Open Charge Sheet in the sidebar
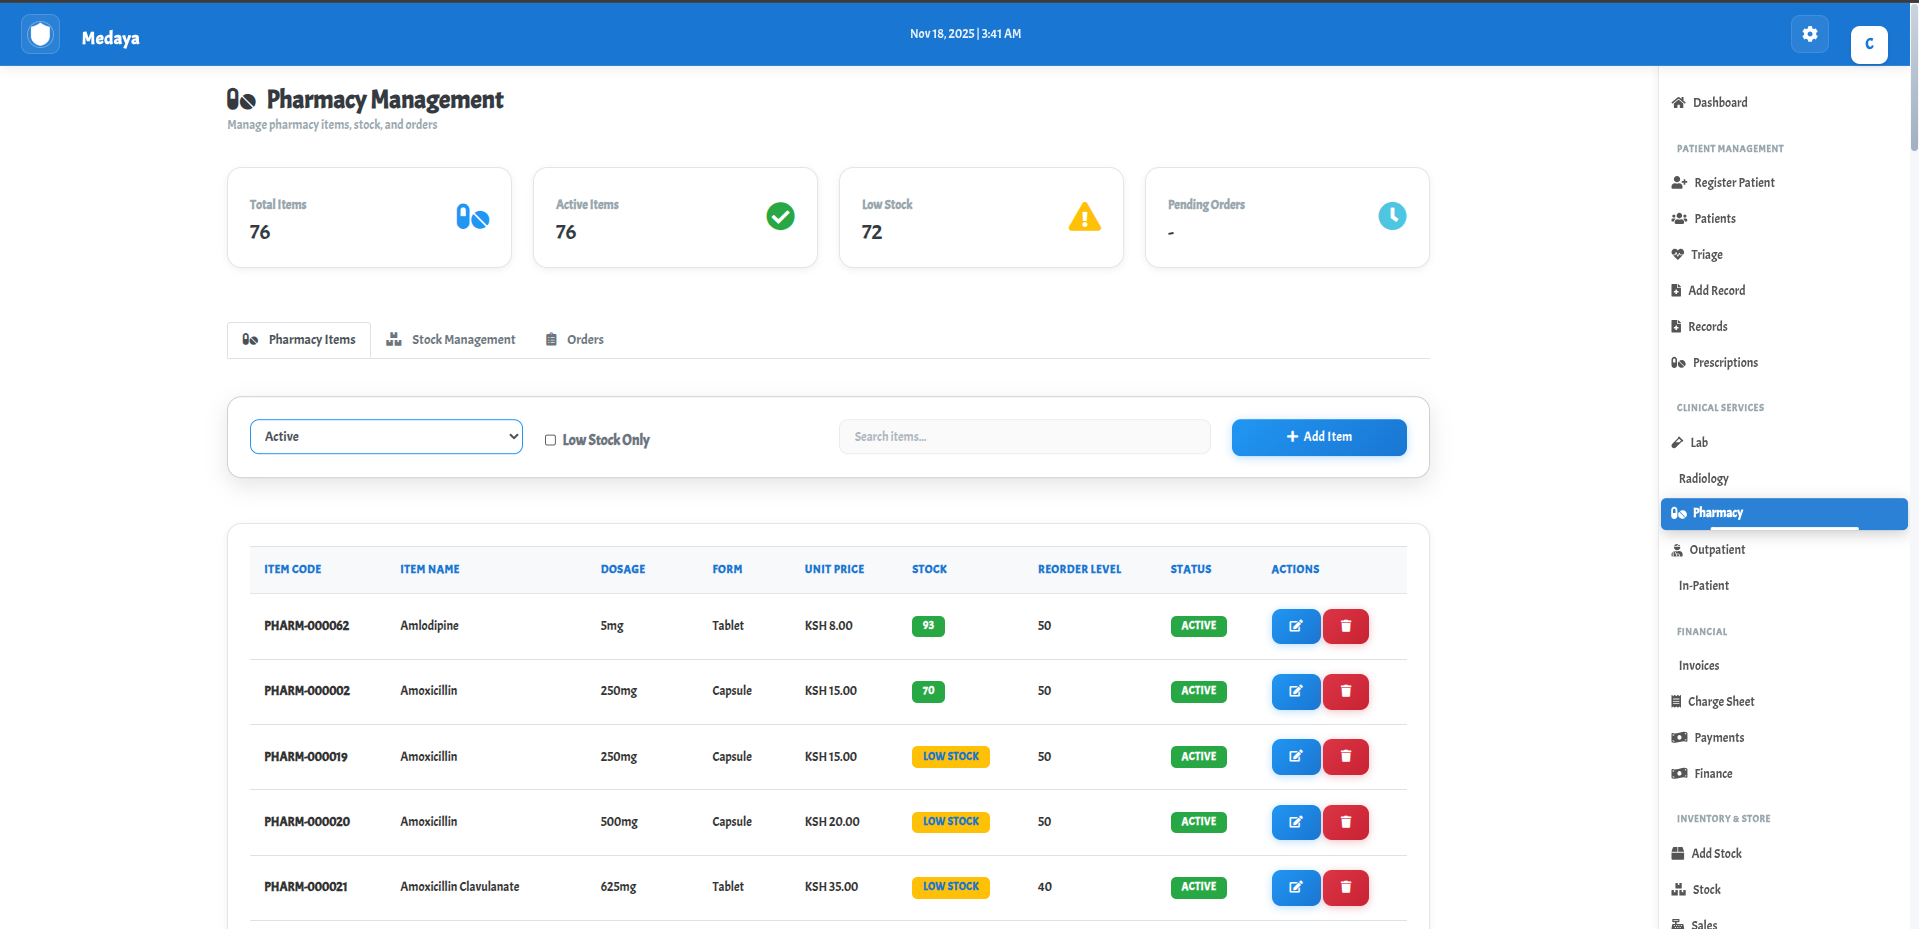The width and height of the screenshot is (1919, 929). tap(1720, 702)
